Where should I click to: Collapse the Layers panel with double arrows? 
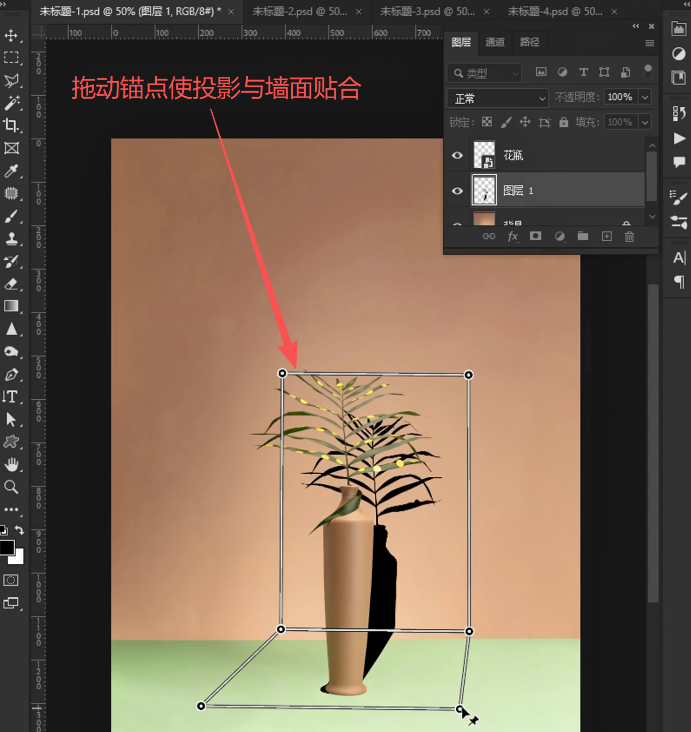click(636, 26)
